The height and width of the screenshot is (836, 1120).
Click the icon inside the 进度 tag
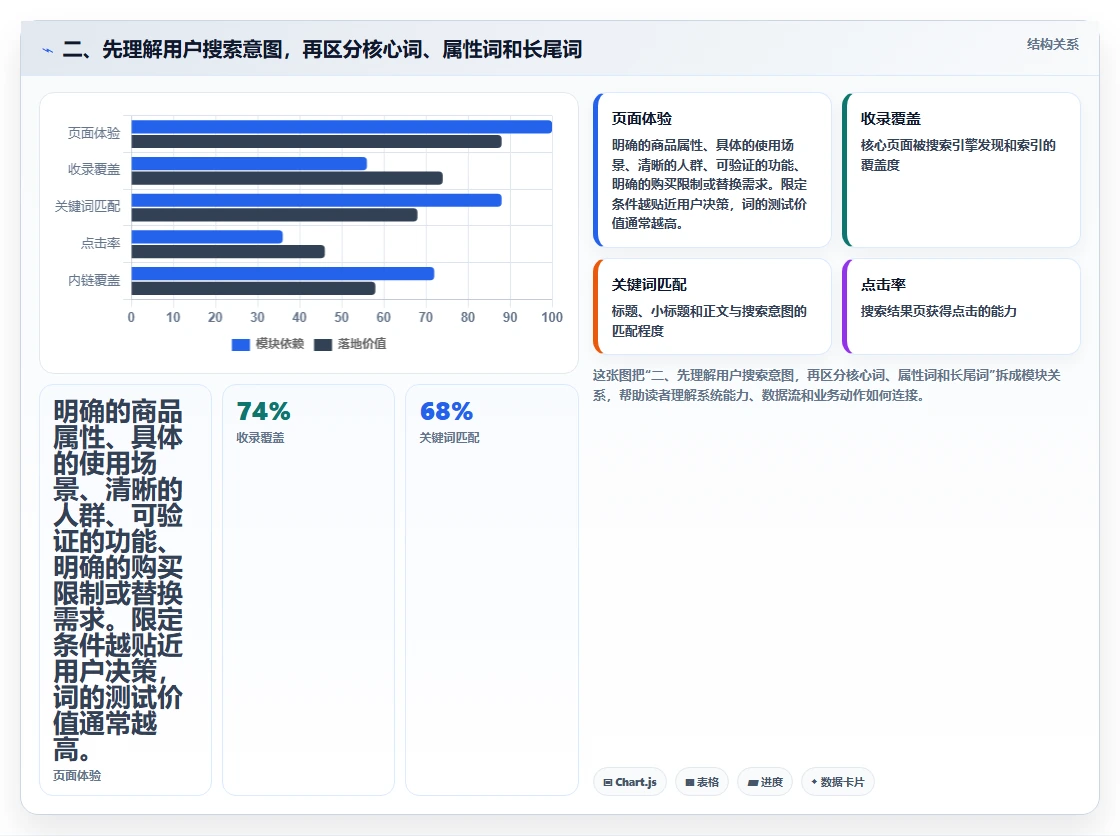click(x=752, y=783)
